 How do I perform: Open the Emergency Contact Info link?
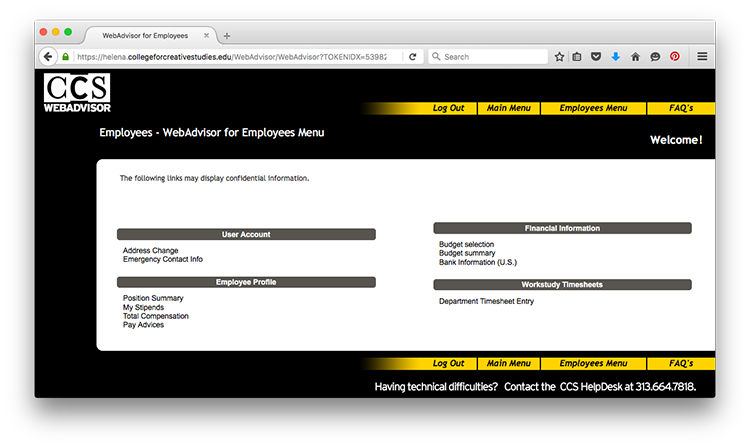pos(162,259)
